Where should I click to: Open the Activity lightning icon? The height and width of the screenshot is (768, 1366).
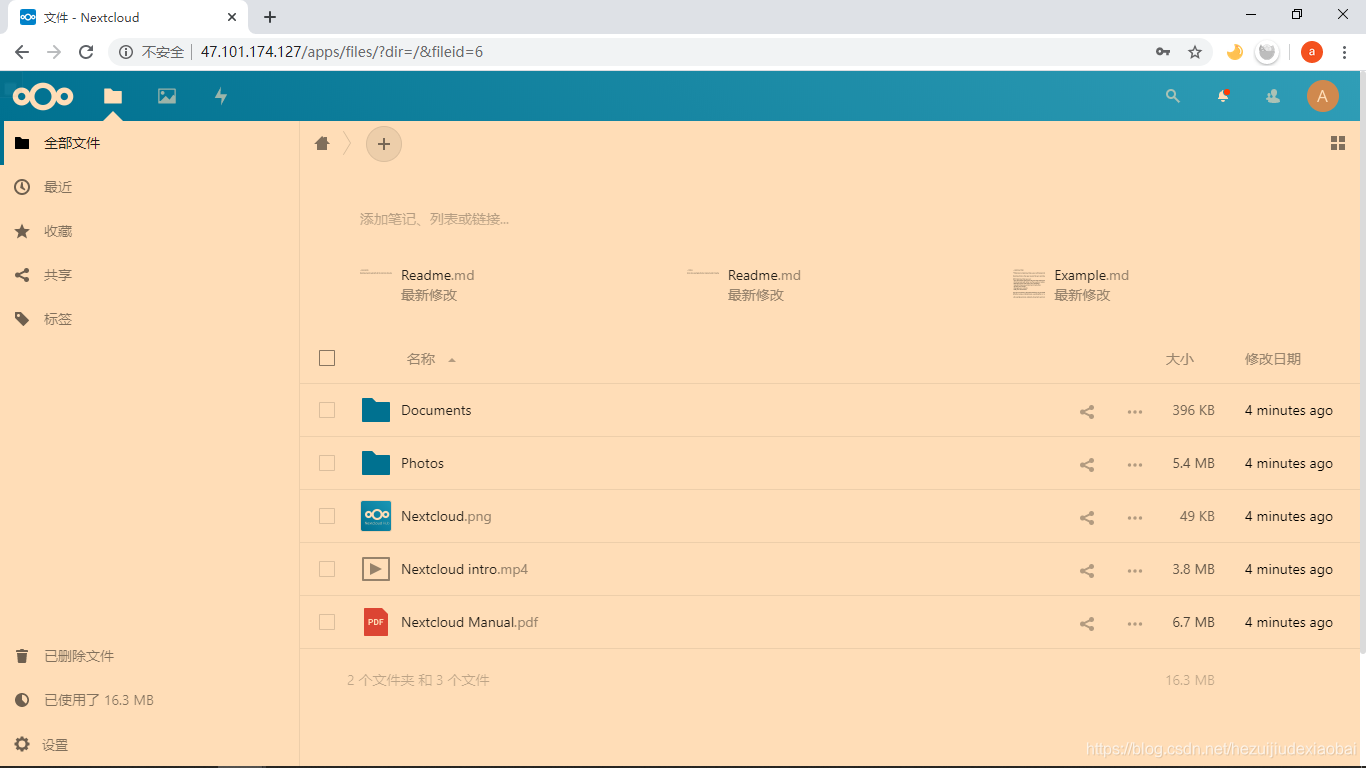pos(221,96)
